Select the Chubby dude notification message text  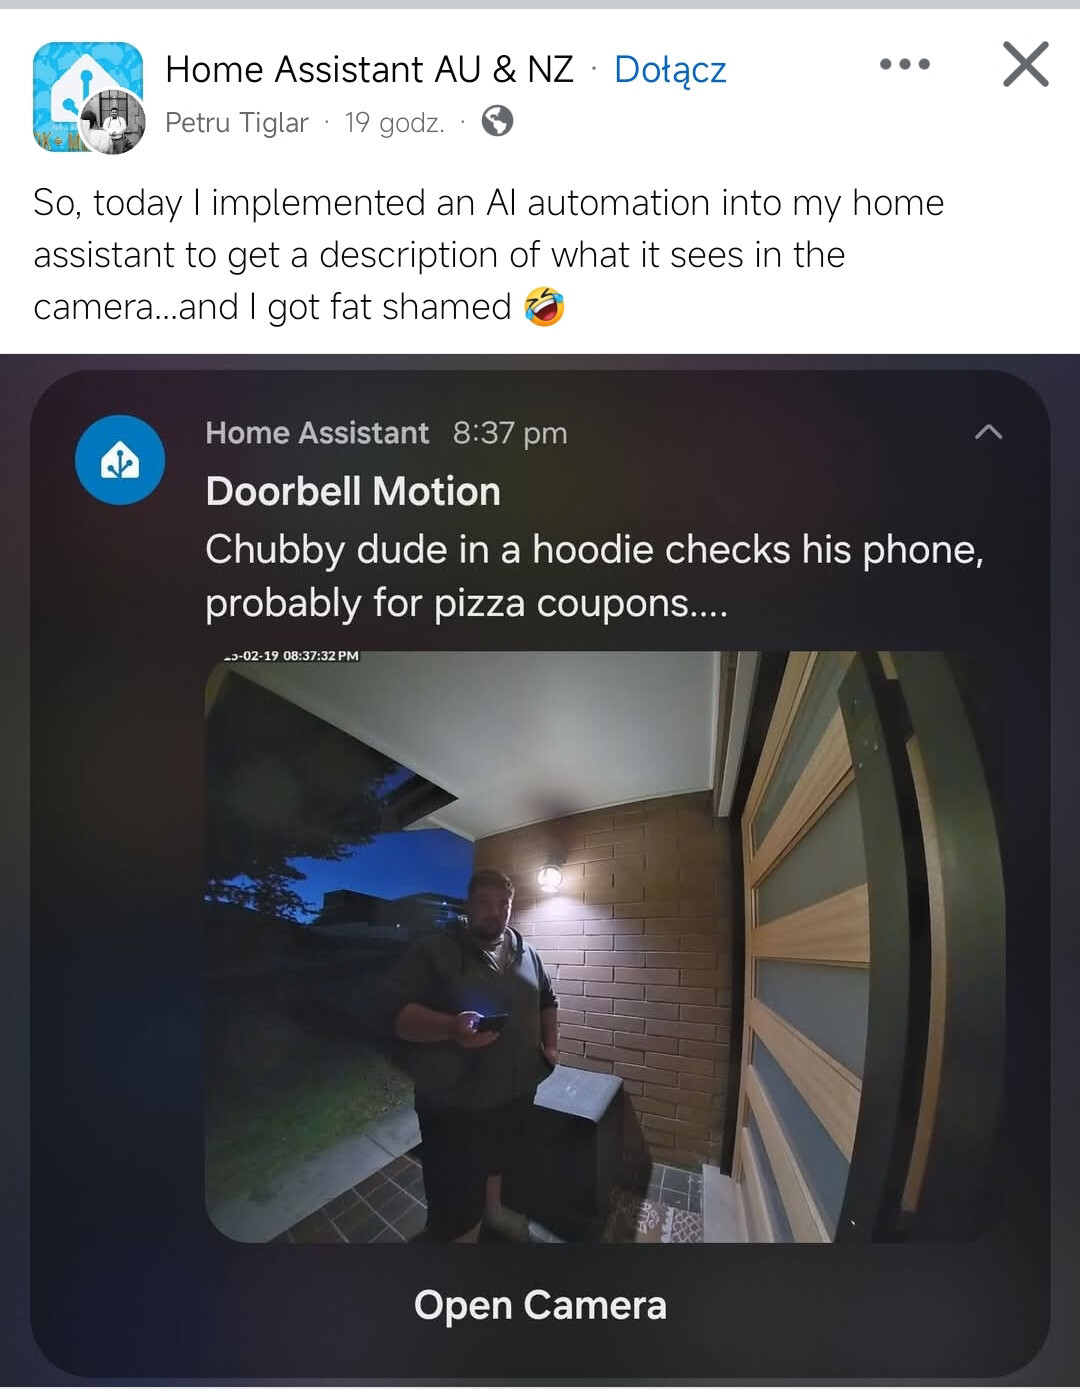click(594, 576)
